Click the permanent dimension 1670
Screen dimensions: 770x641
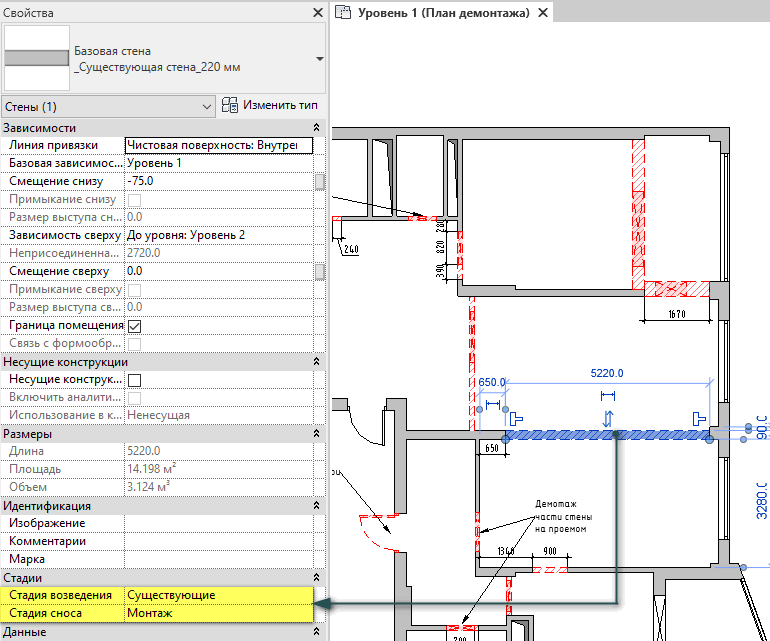point(677,314)
